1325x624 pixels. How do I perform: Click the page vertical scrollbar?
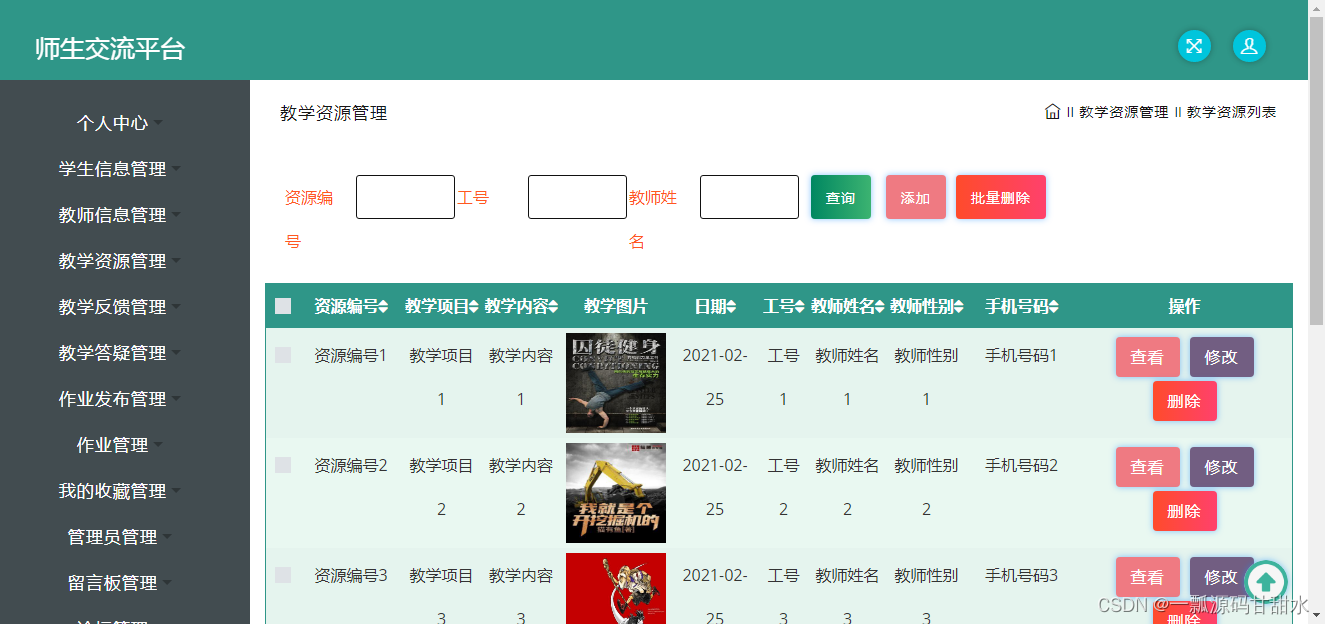1316,170
